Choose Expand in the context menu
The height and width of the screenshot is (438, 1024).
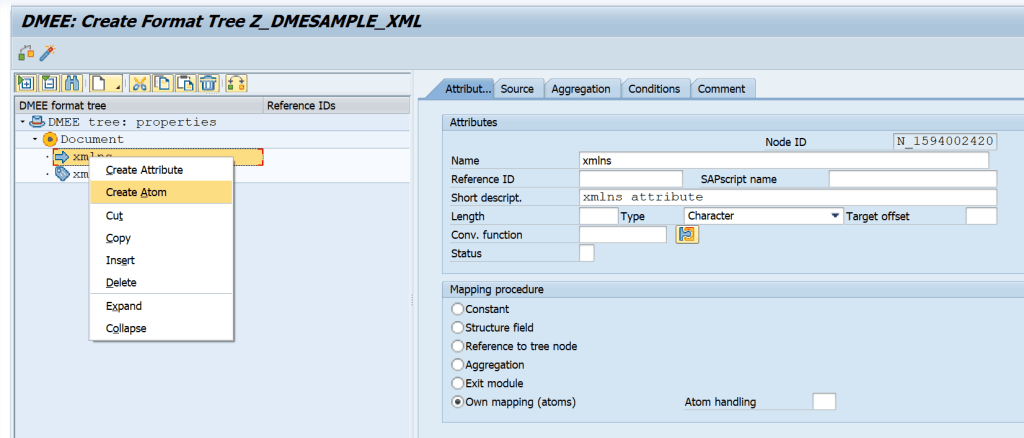click(x=161, y=306)
